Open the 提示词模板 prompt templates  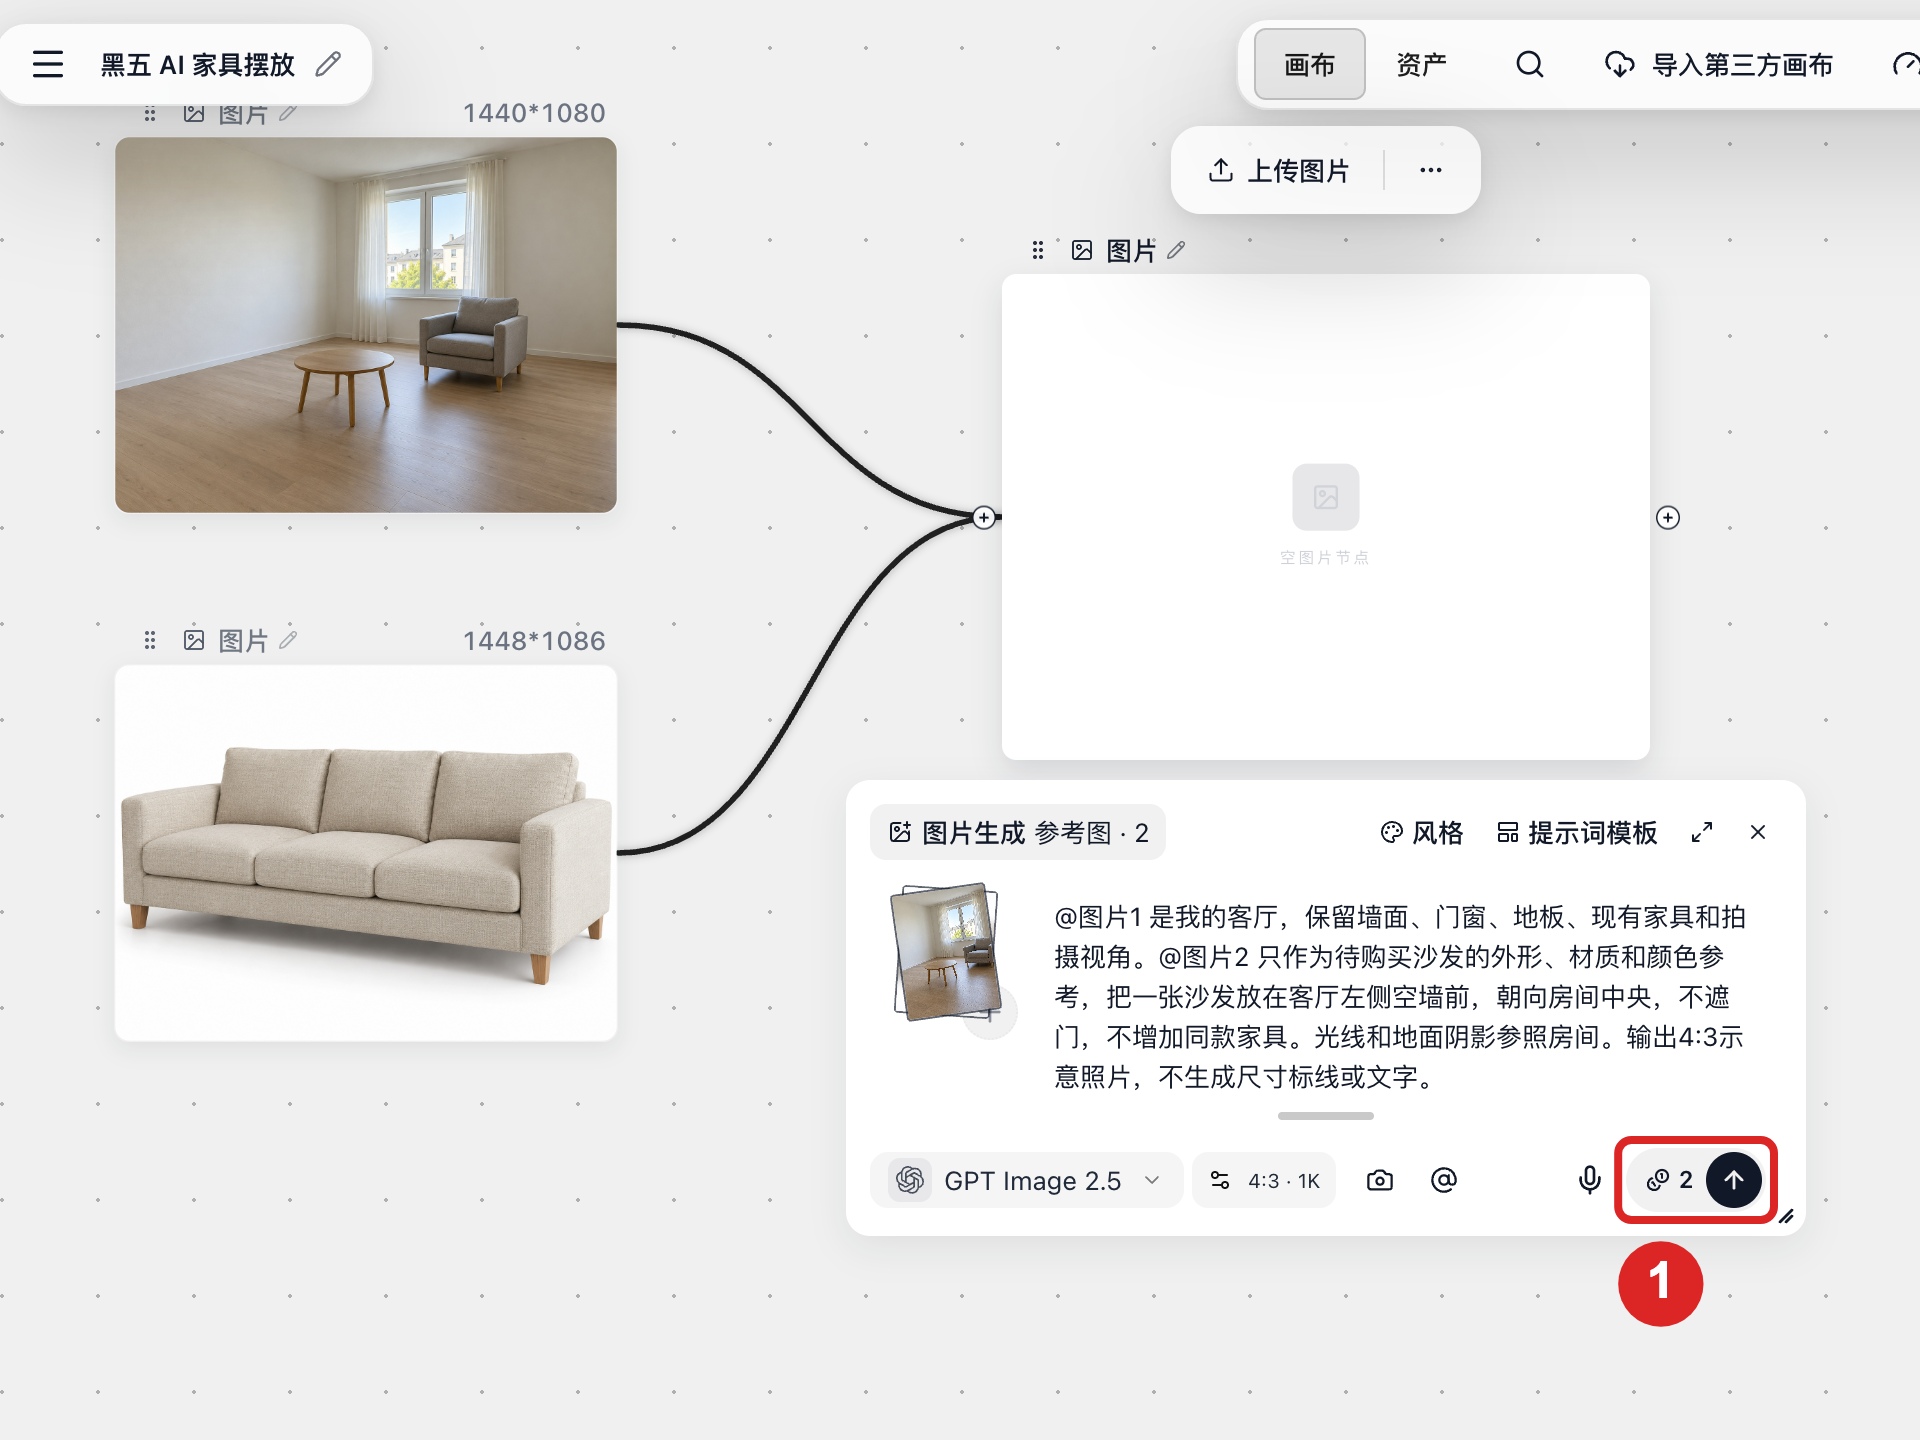(1577, 832)
